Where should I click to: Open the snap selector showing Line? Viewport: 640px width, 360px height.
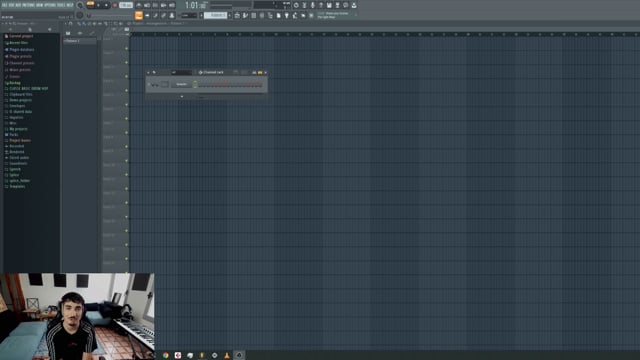pos(189,16)
